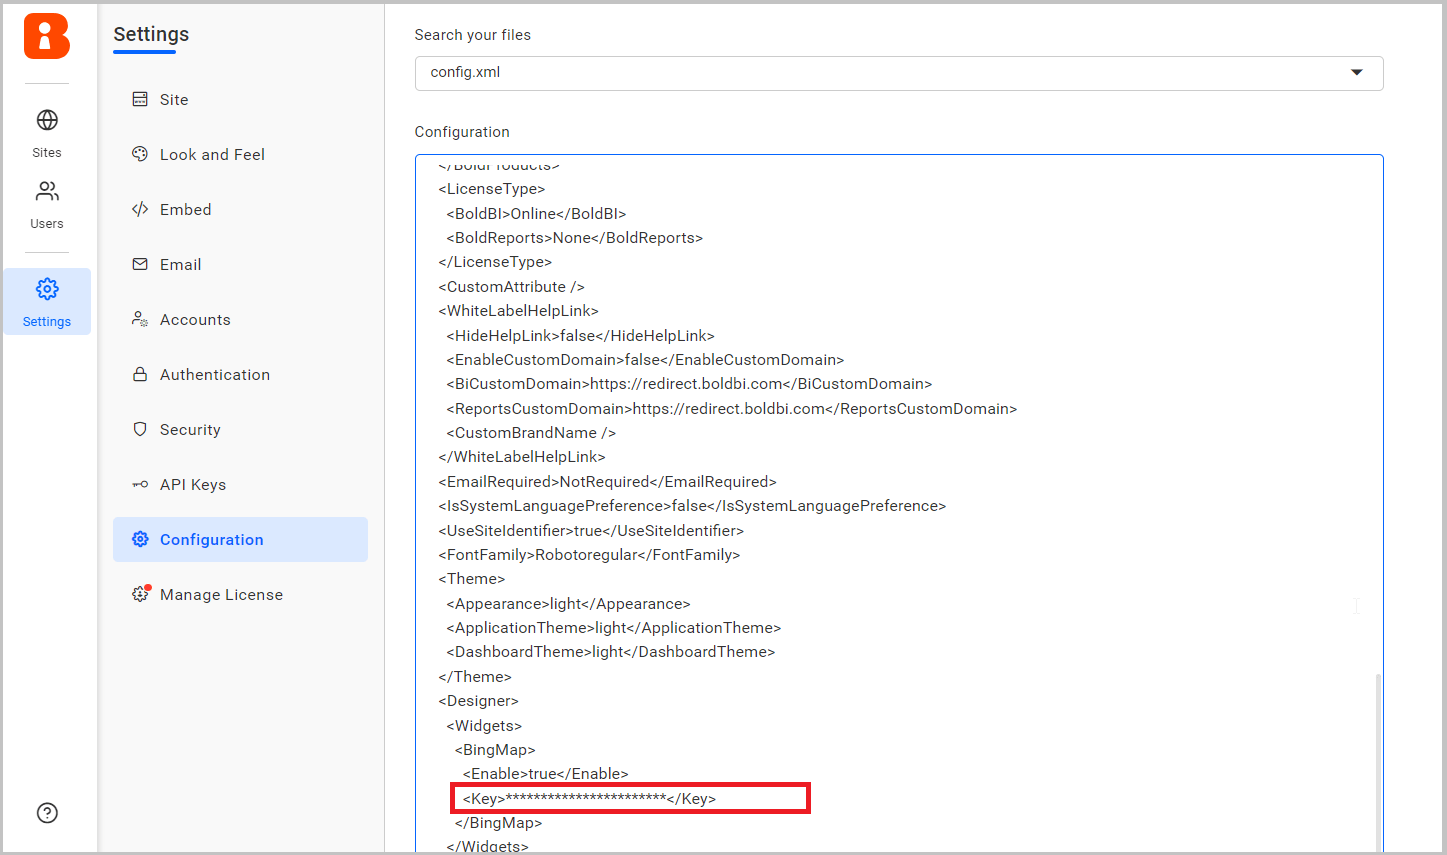Navigate to the Site settings page
Image resolution: width=1447 pixels, height=855 pixels.
(174, 99)
